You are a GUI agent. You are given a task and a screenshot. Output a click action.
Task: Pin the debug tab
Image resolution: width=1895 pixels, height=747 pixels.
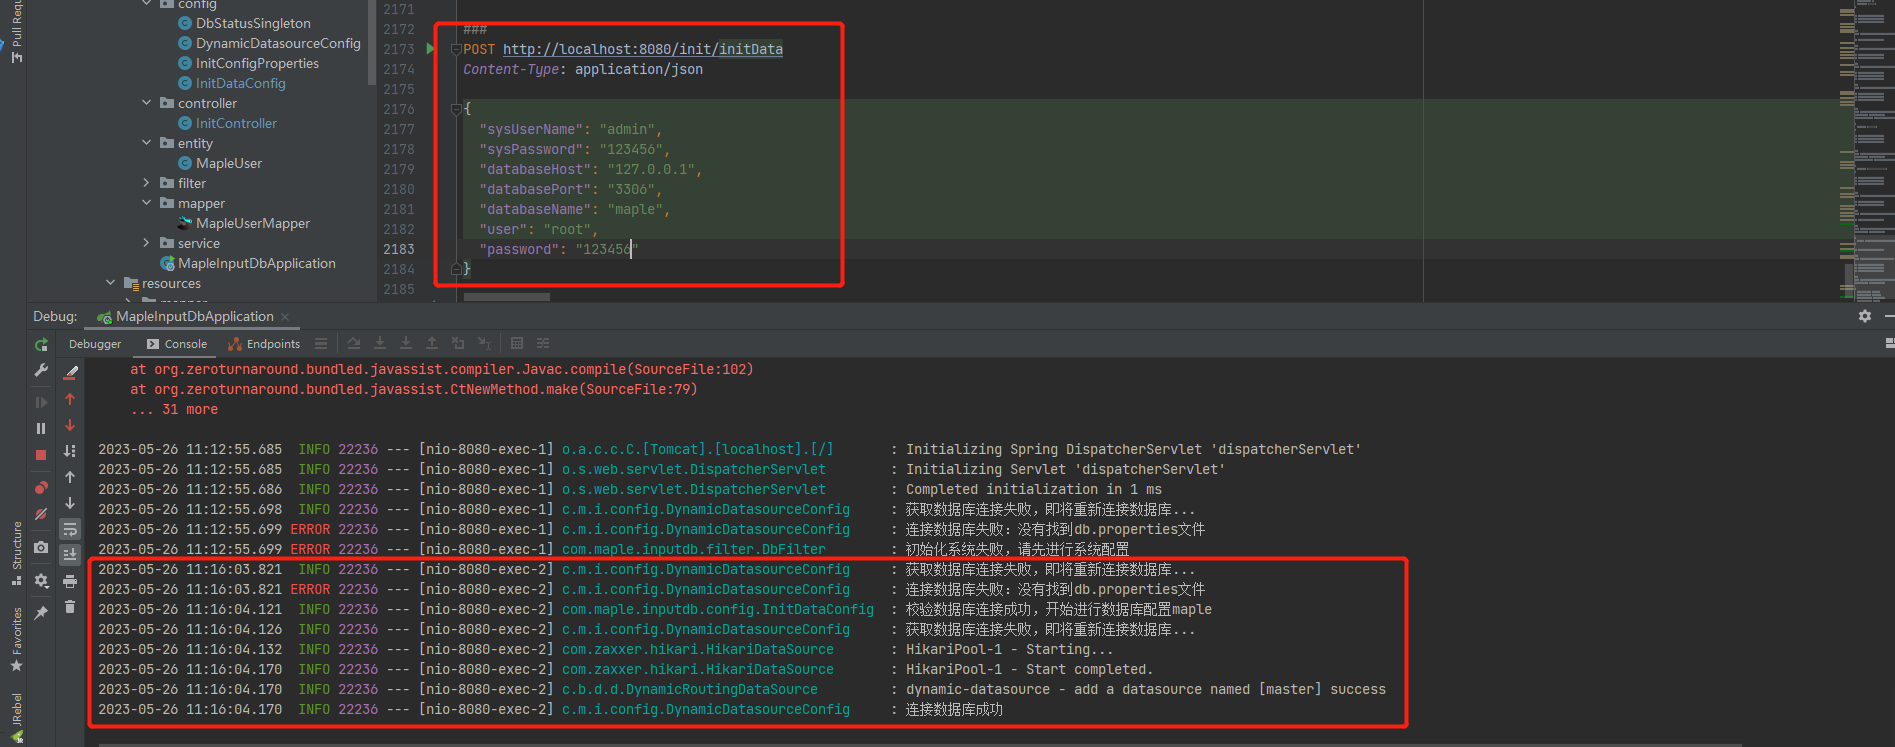pyautogui.click(x=41, y=613)
